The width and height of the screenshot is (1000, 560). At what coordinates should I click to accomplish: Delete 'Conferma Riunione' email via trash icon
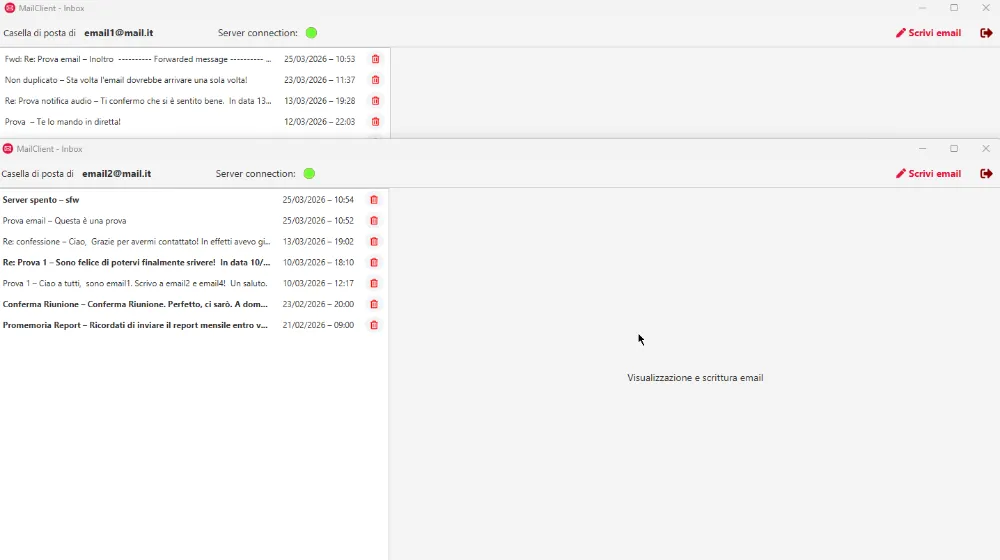tap(374, 304)
